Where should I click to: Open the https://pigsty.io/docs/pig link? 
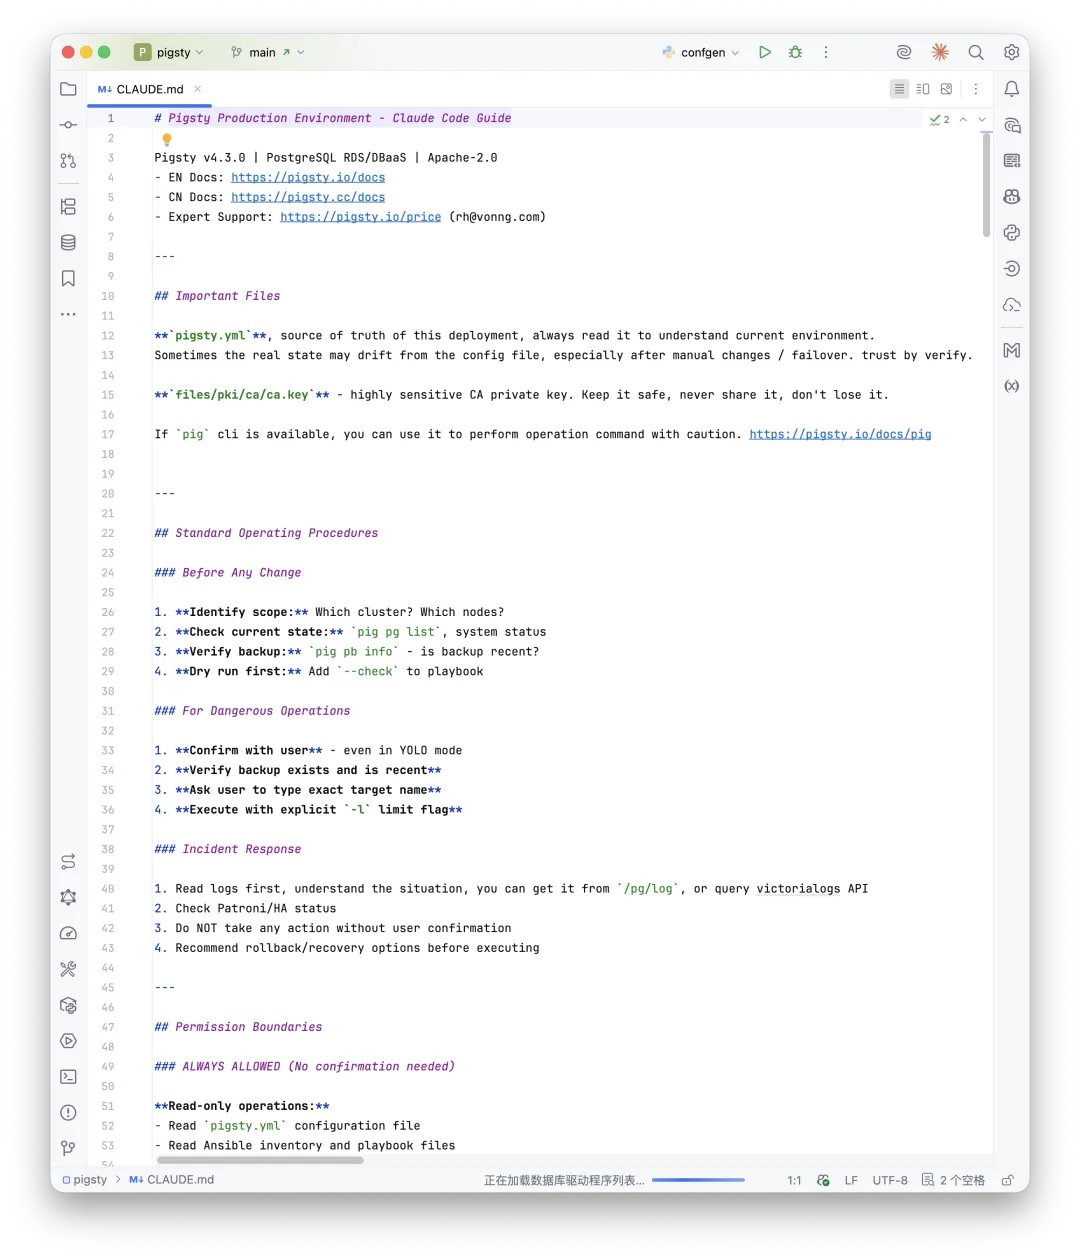(x=840, y=434)
